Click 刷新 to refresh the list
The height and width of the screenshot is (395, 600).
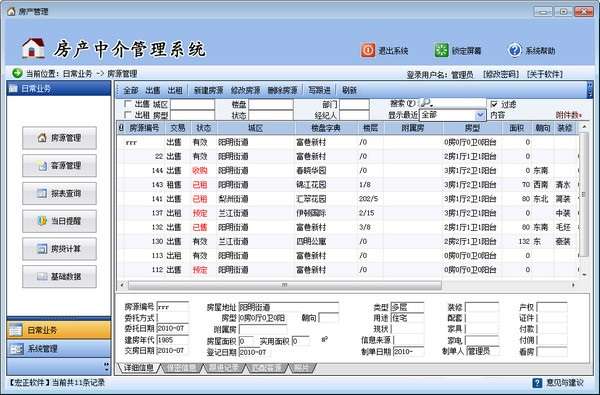click(349, 90)
